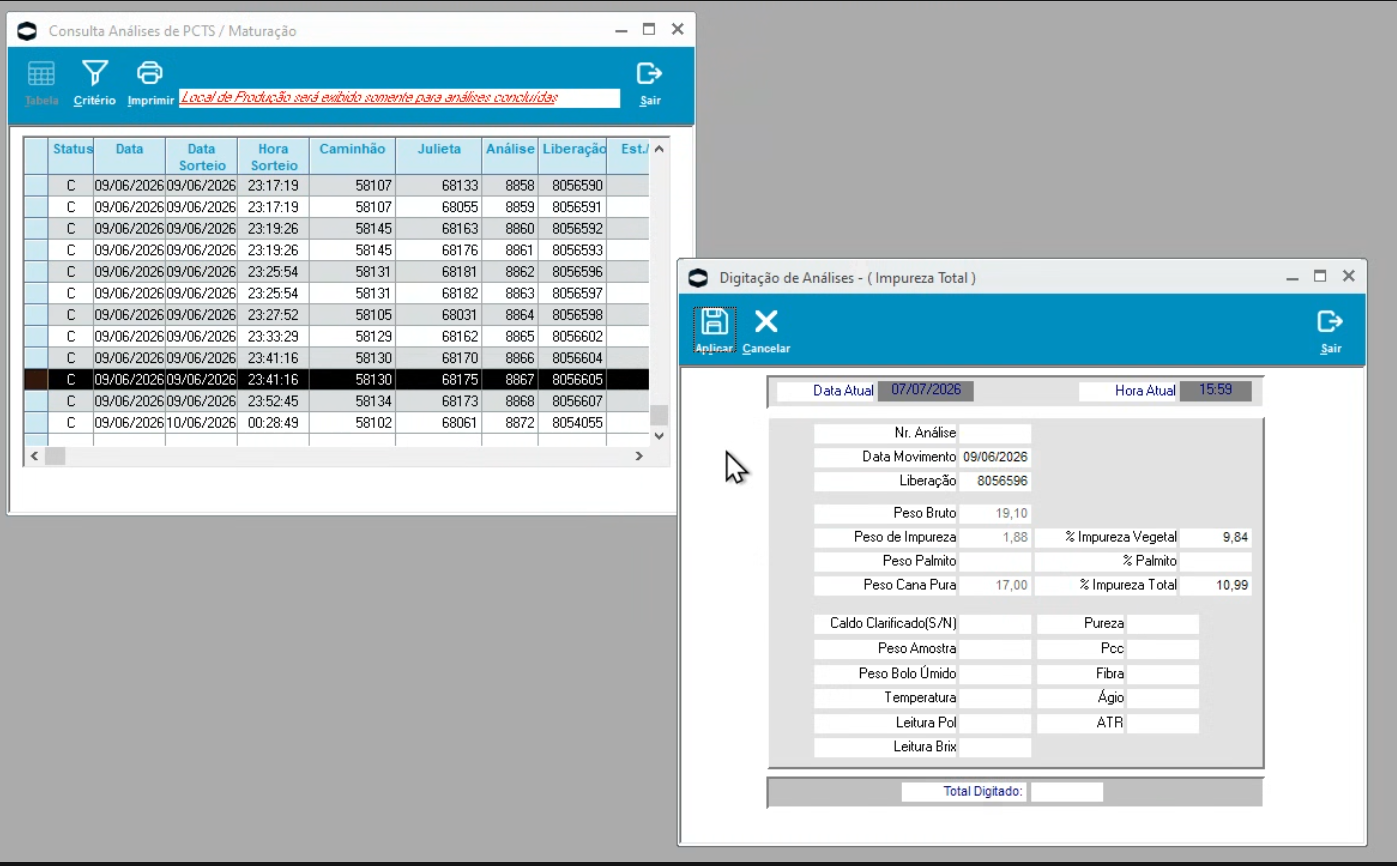Click the Nr. Análise input field
Viewport: 1397px width, 866px height.
click(995, 433)
